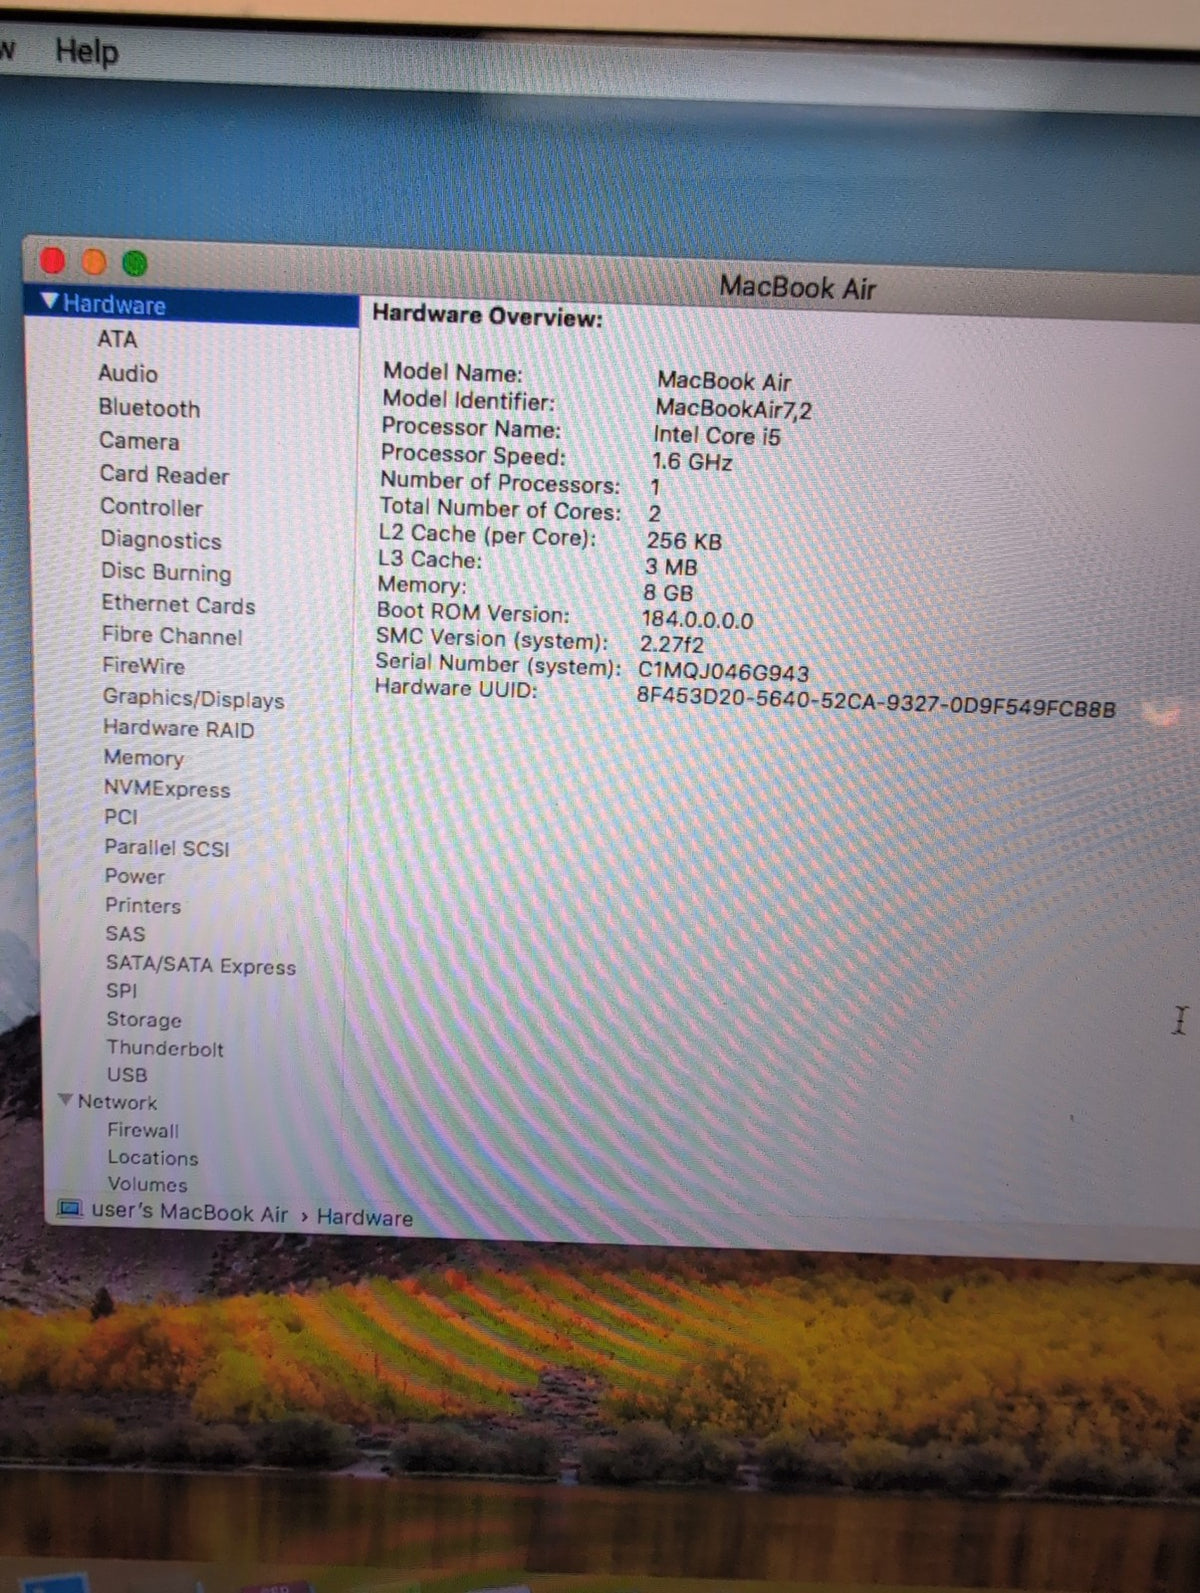Screen dimensions: 1200x1593
Task: Click SMC version value 2.27f2
Action: coord(672,645)
